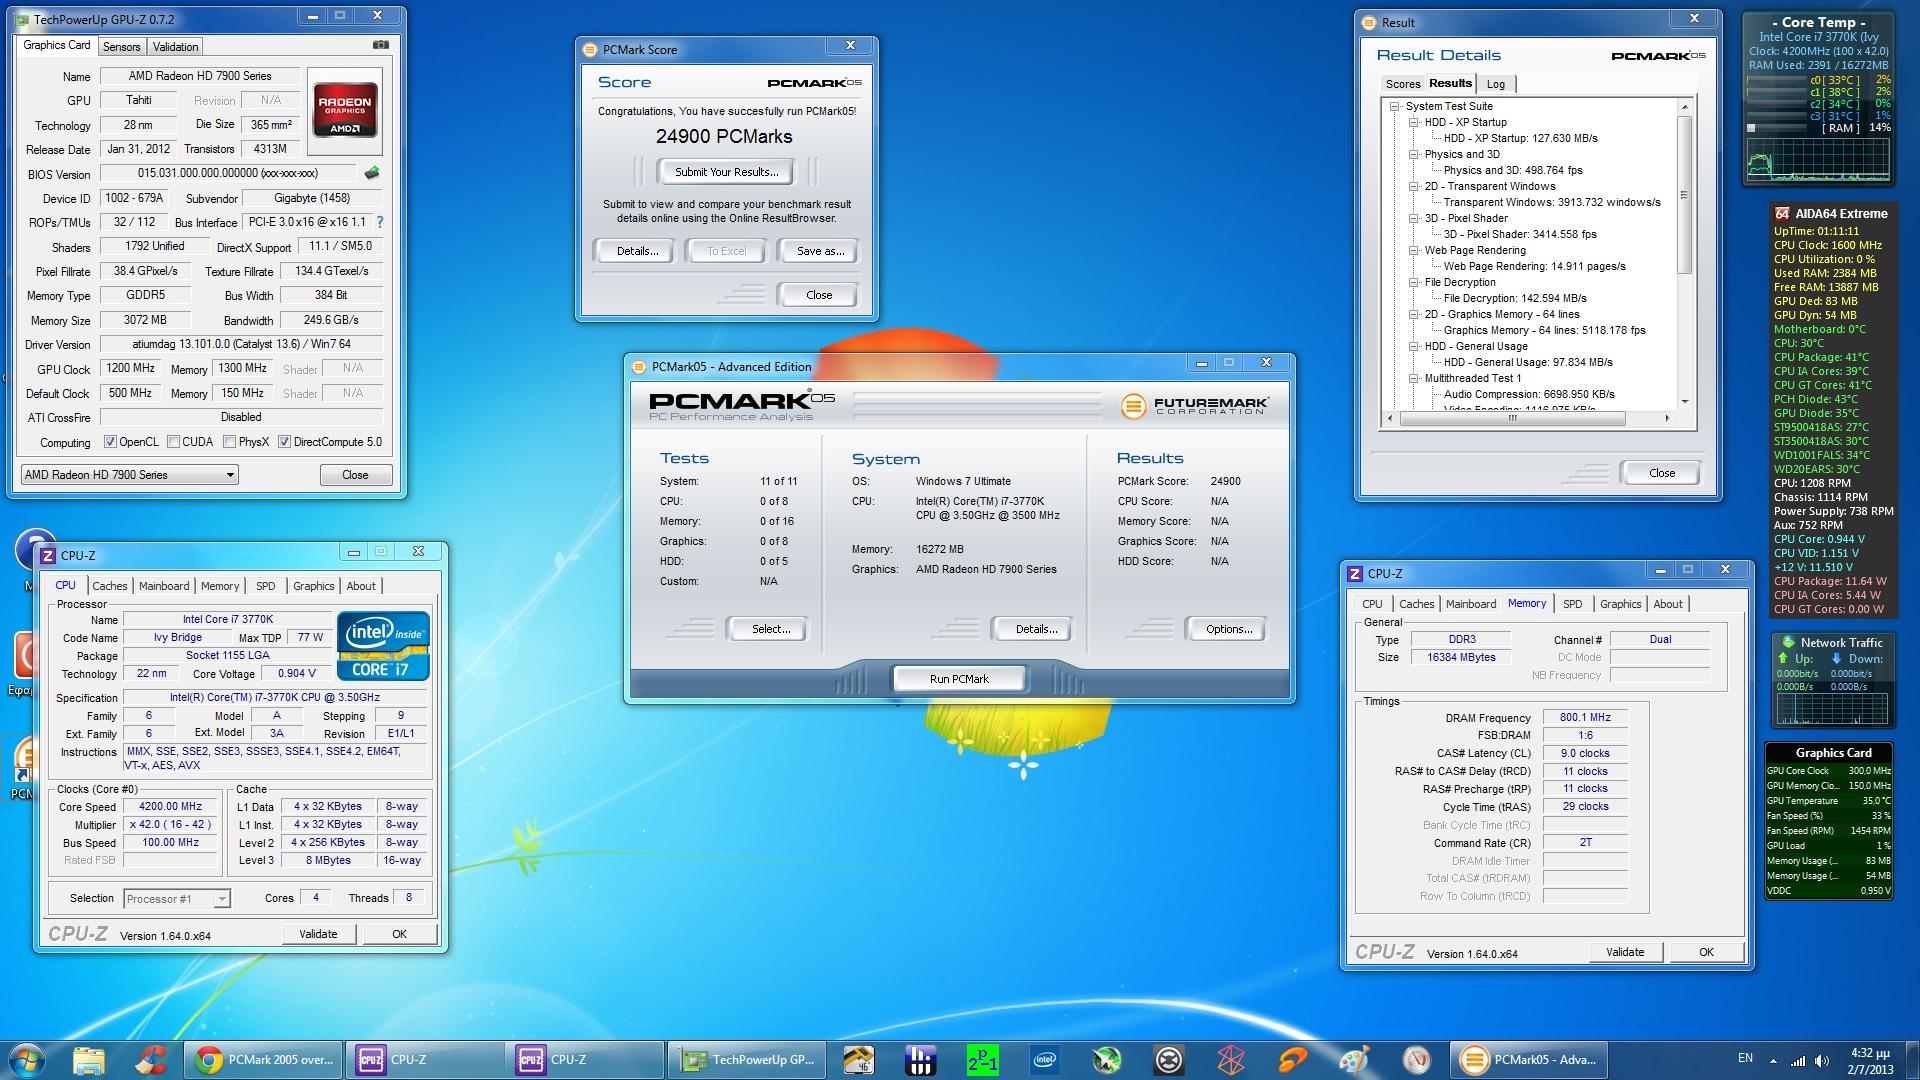Switch to TechPowerUp GPU-Z taskbar item

point(747,1060)
